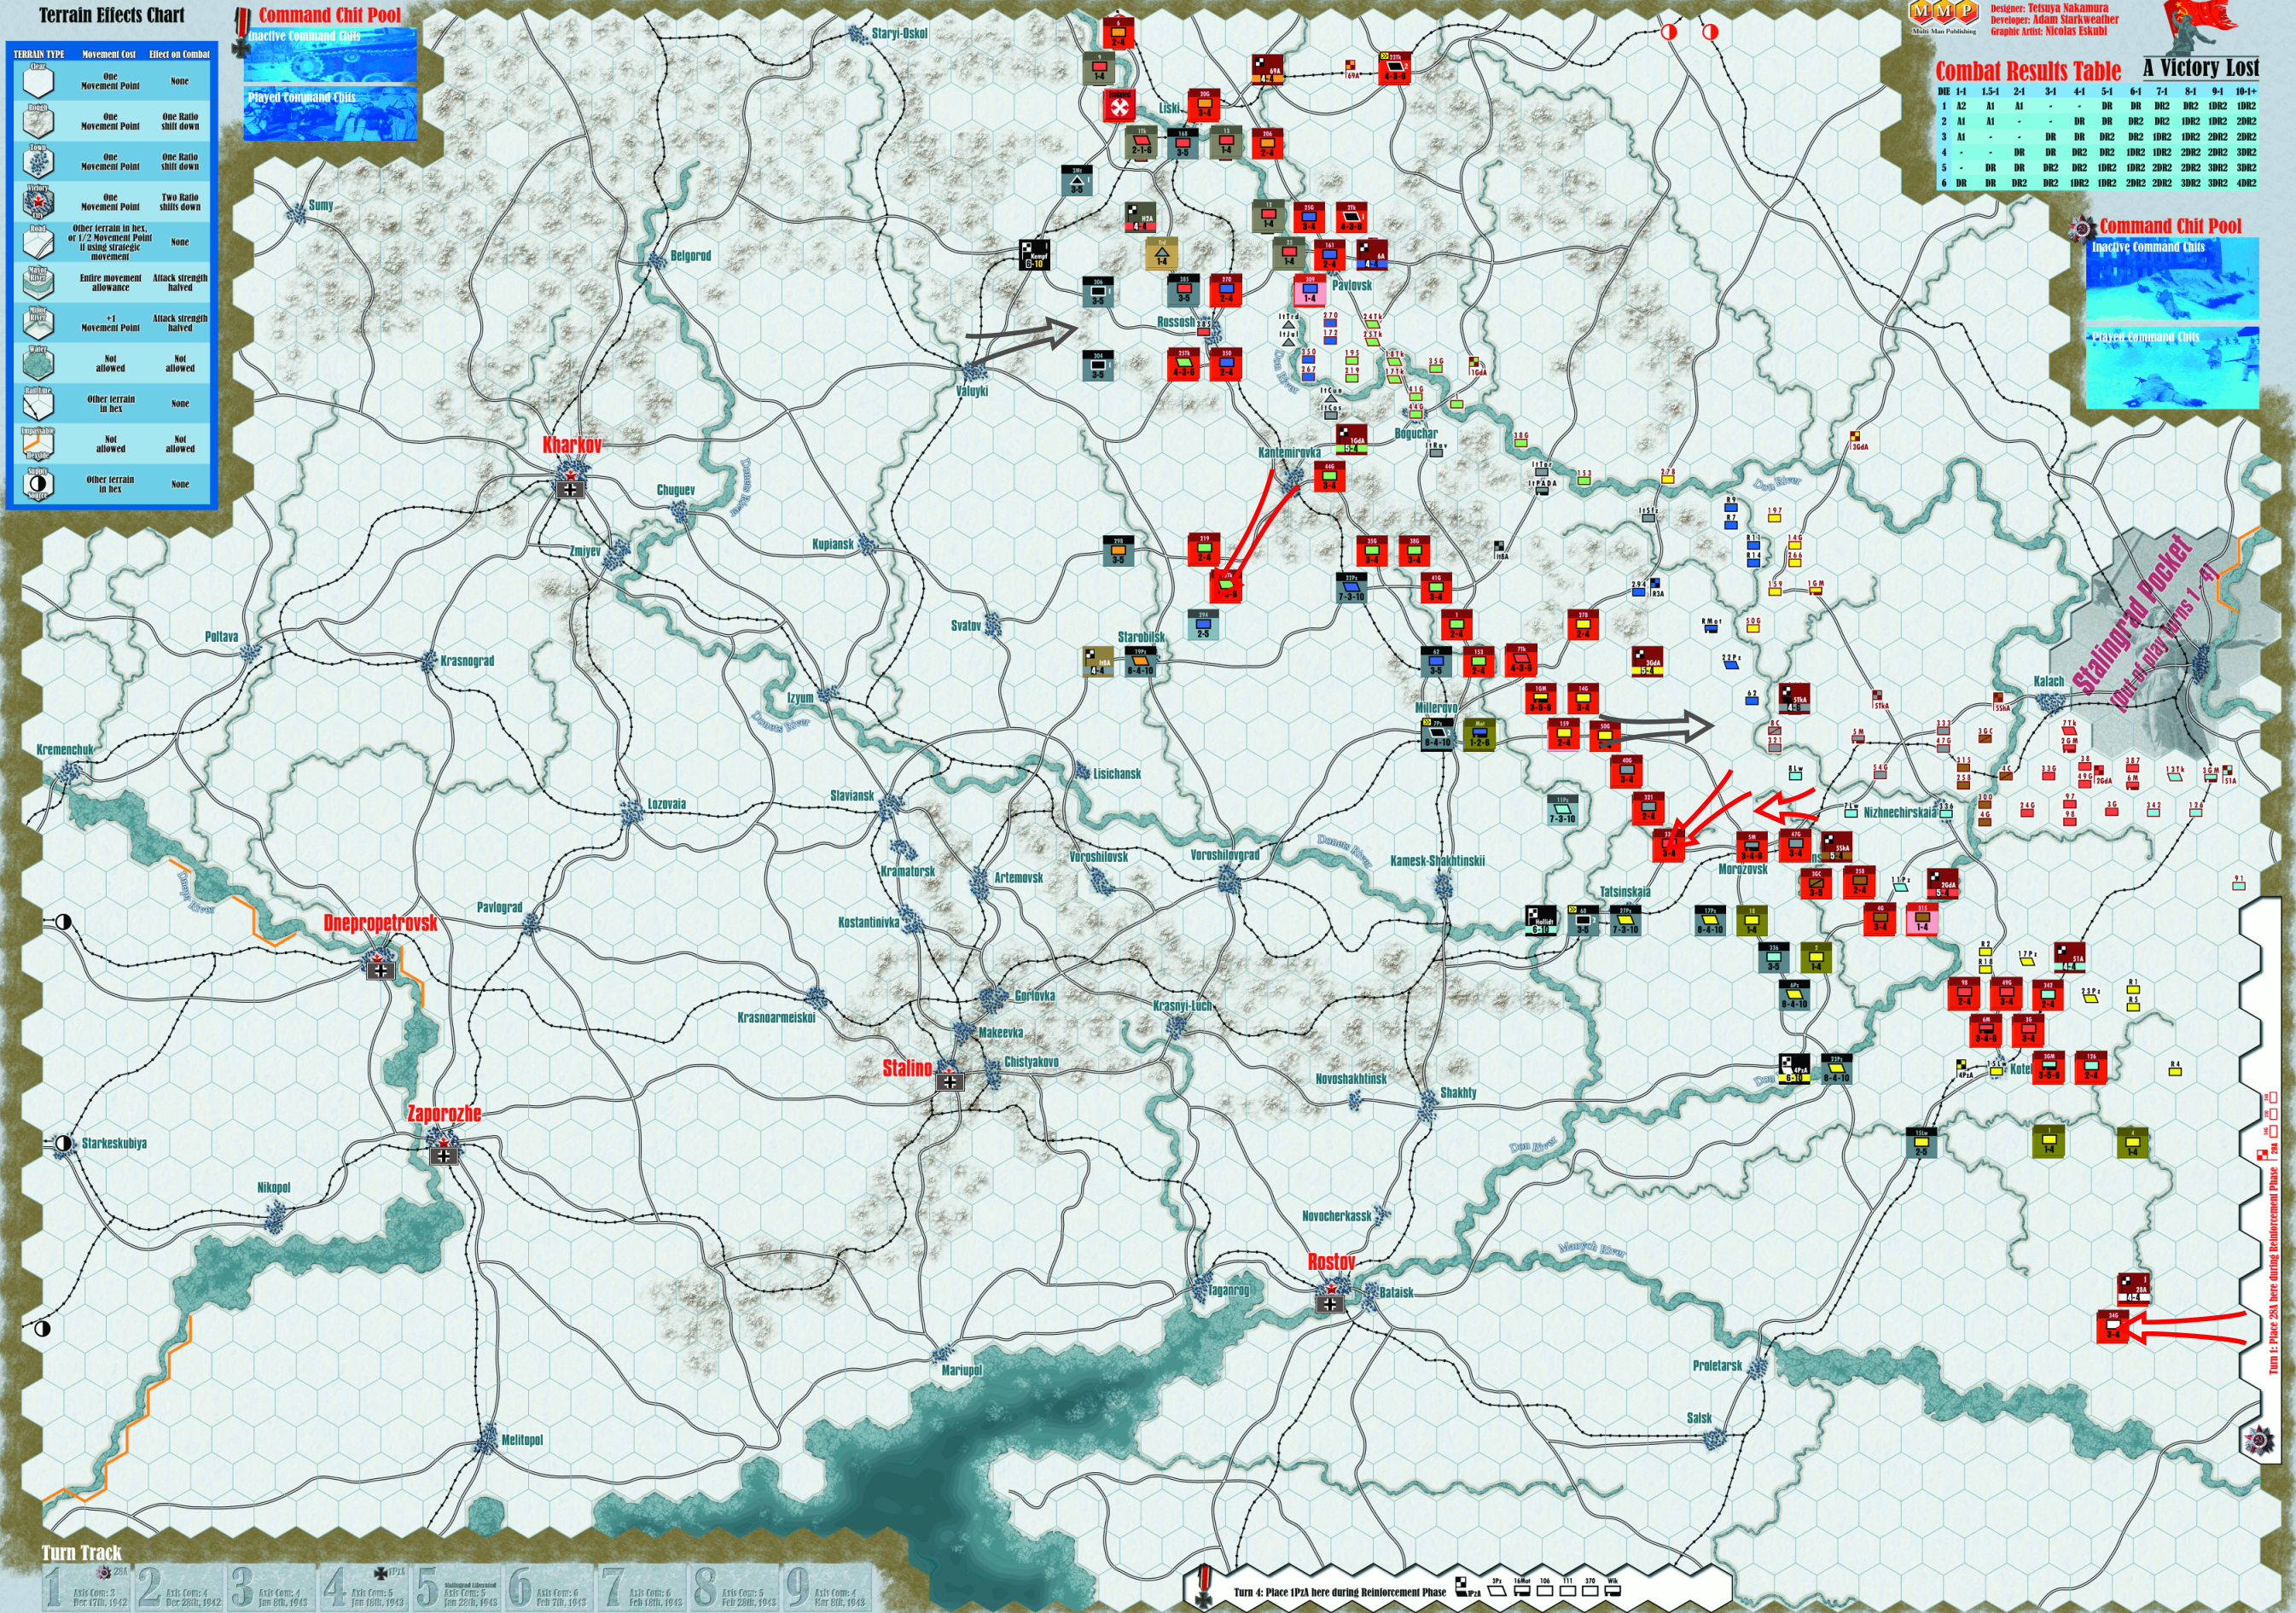This screenshot has width=2296, height=1613.
Task: Click the 69A headquarters counter
Action: pyautogui.click(x=1268, y=70)
